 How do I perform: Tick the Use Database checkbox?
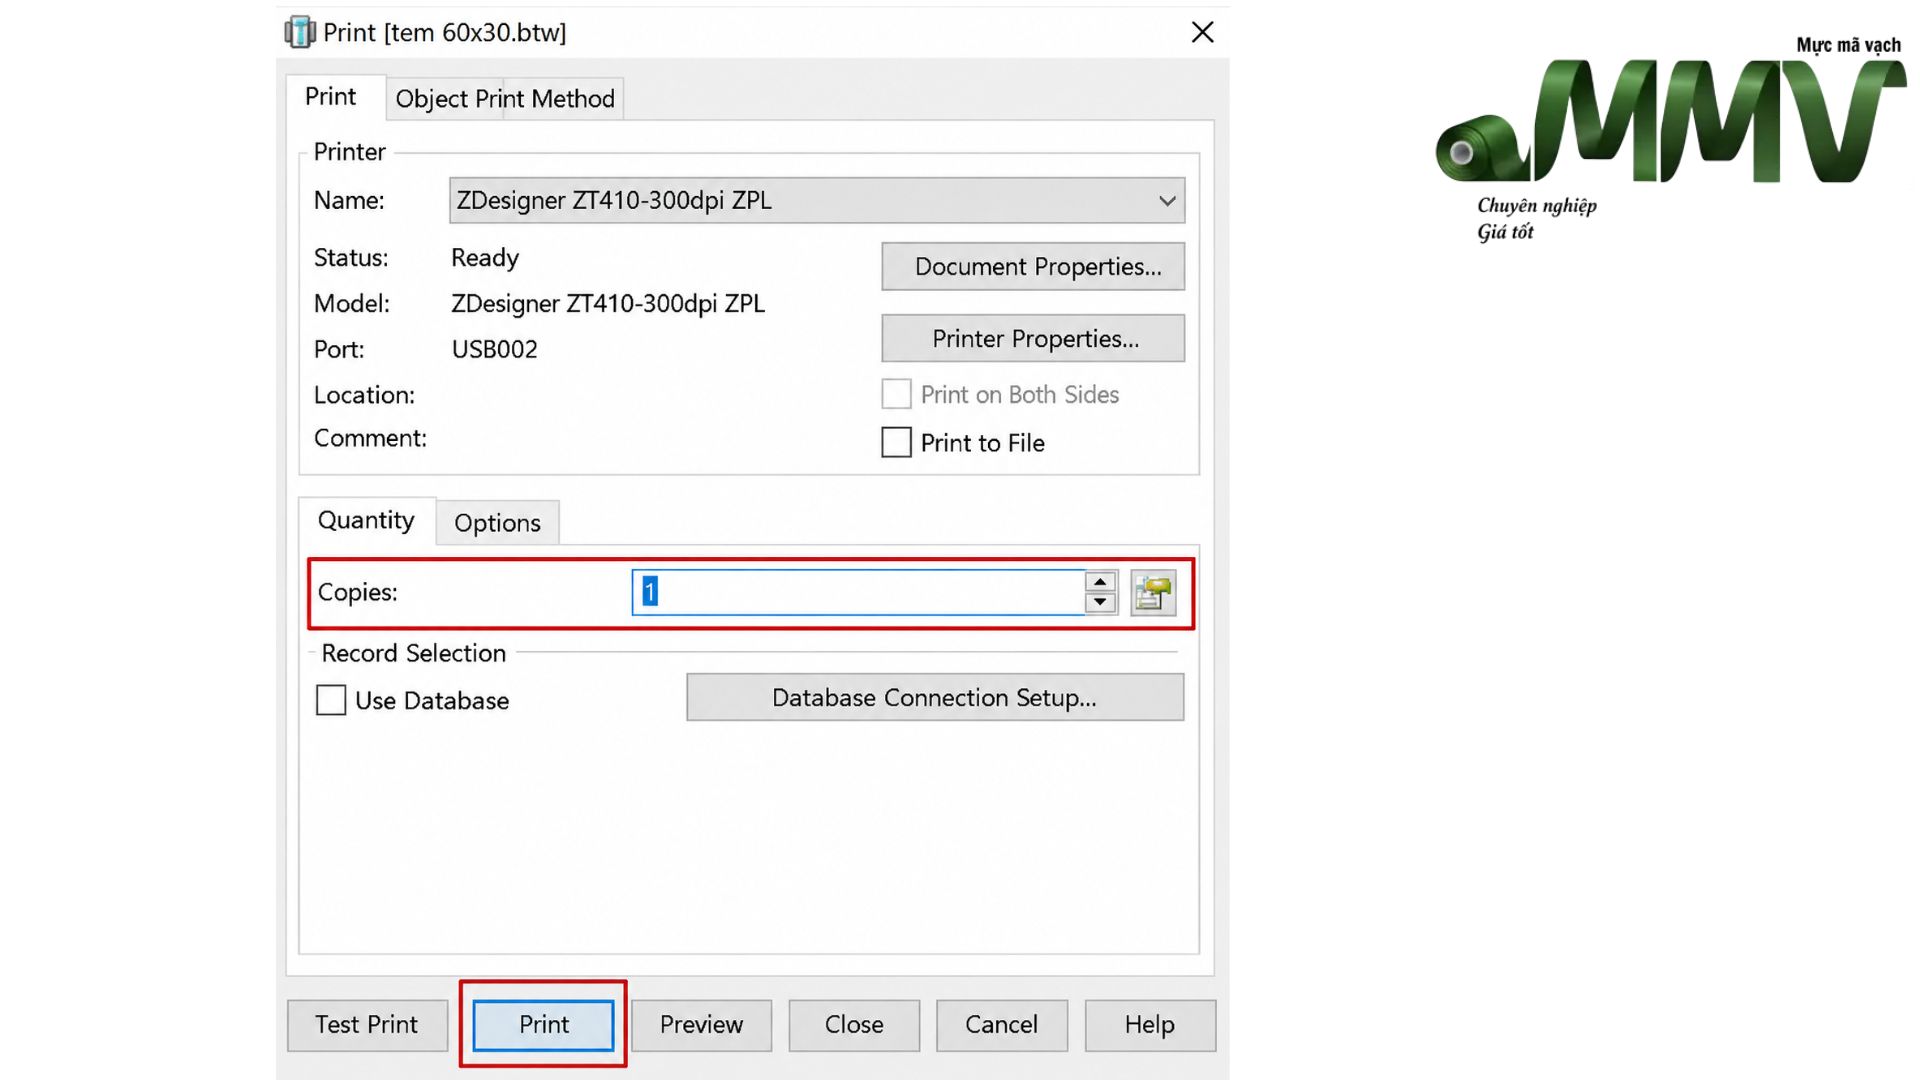coord(331,700)
